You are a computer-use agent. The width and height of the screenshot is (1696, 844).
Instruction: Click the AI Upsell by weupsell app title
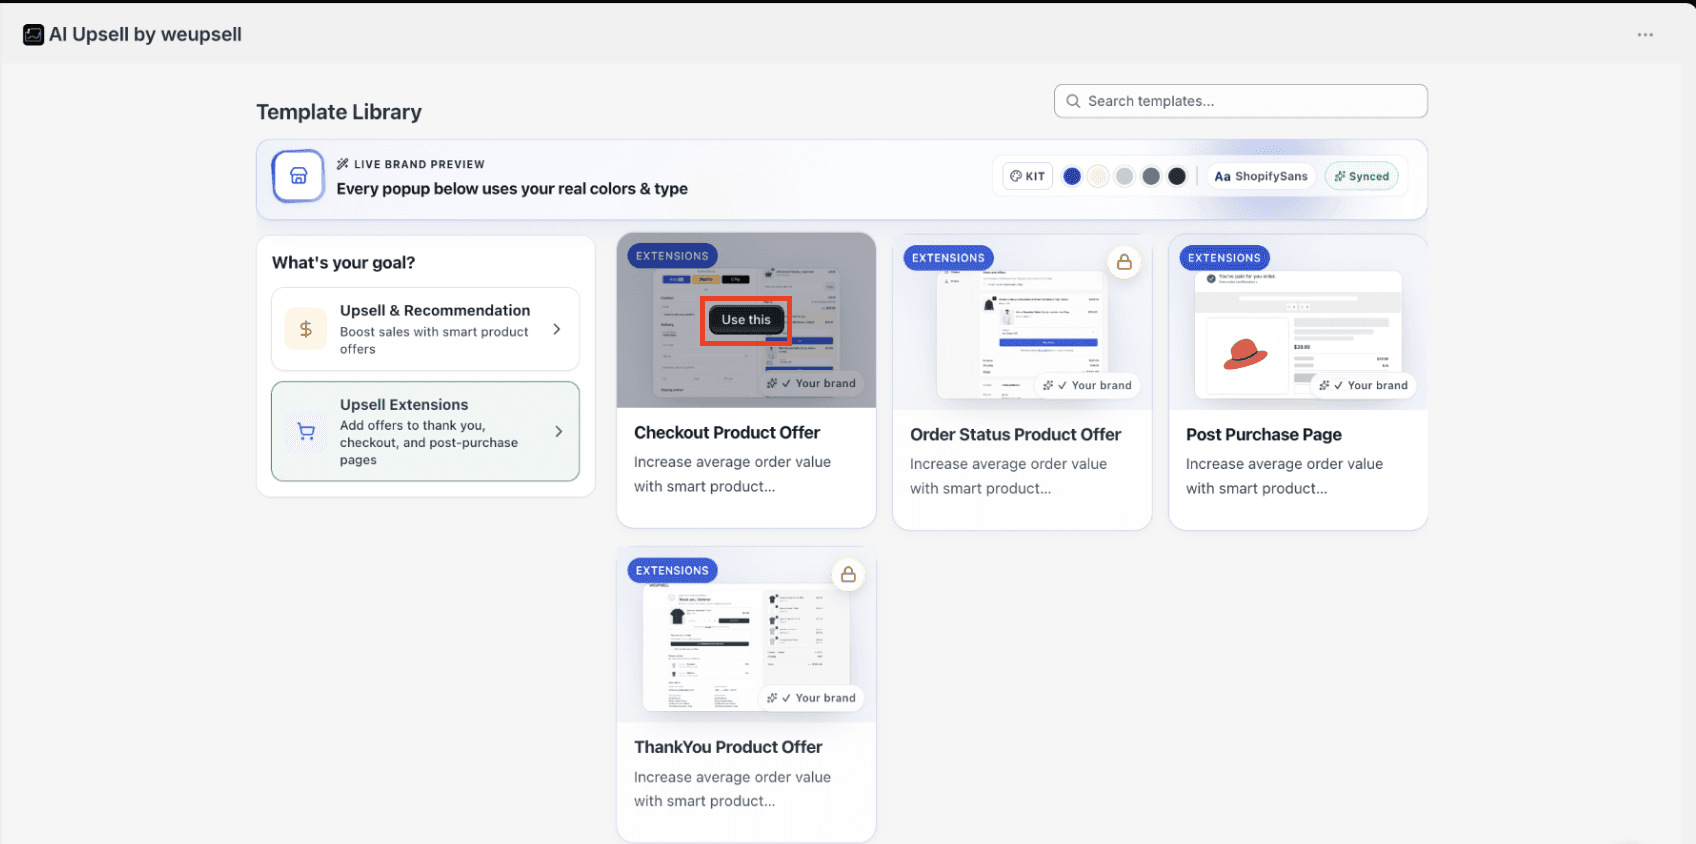[x=146, y=35]
